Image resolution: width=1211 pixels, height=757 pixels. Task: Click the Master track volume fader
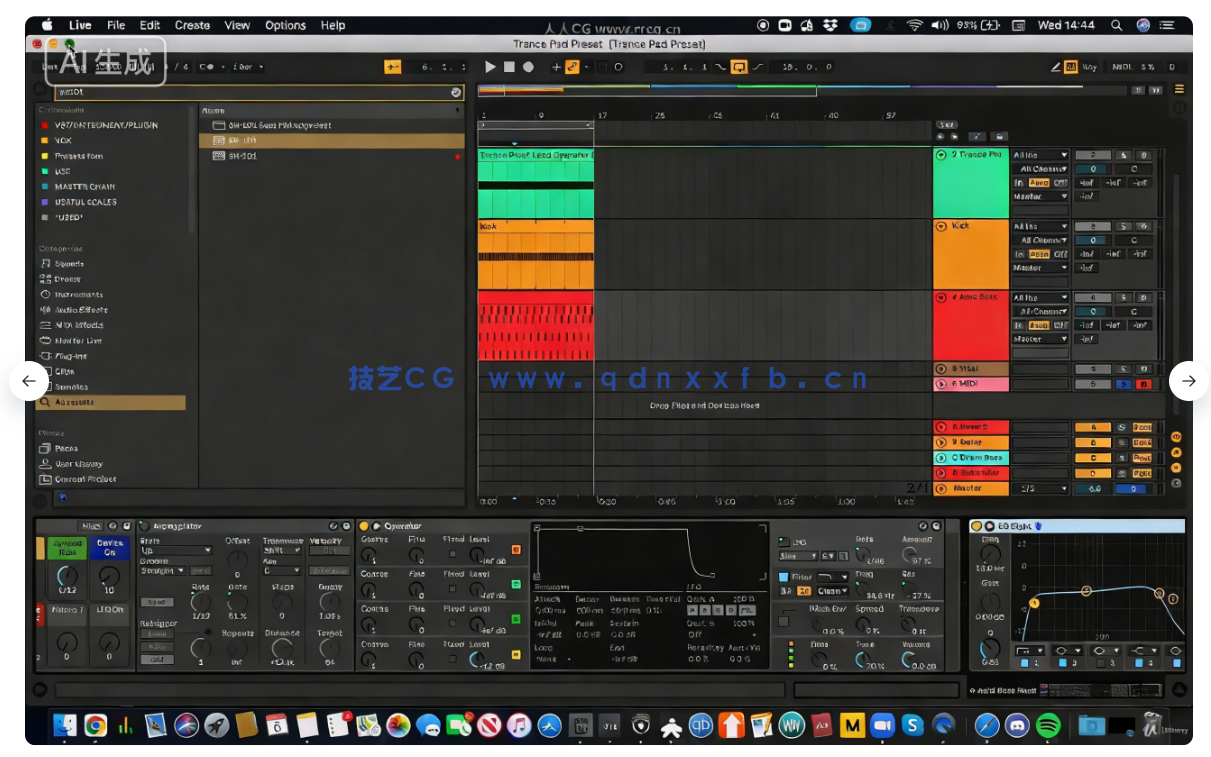click(1092, 488)
